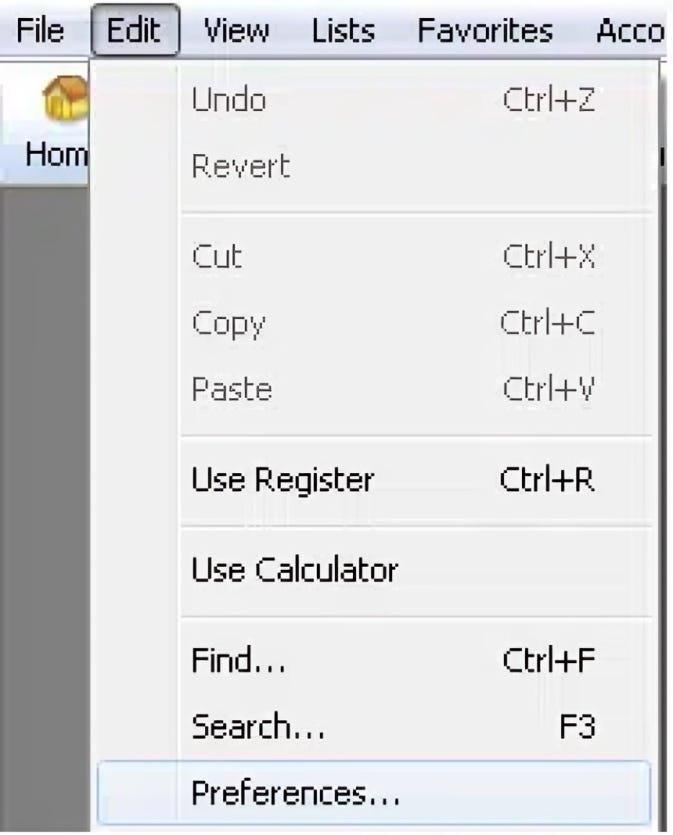Open the View menu
Screen dimensions: 673x835
tap(237, 30)
